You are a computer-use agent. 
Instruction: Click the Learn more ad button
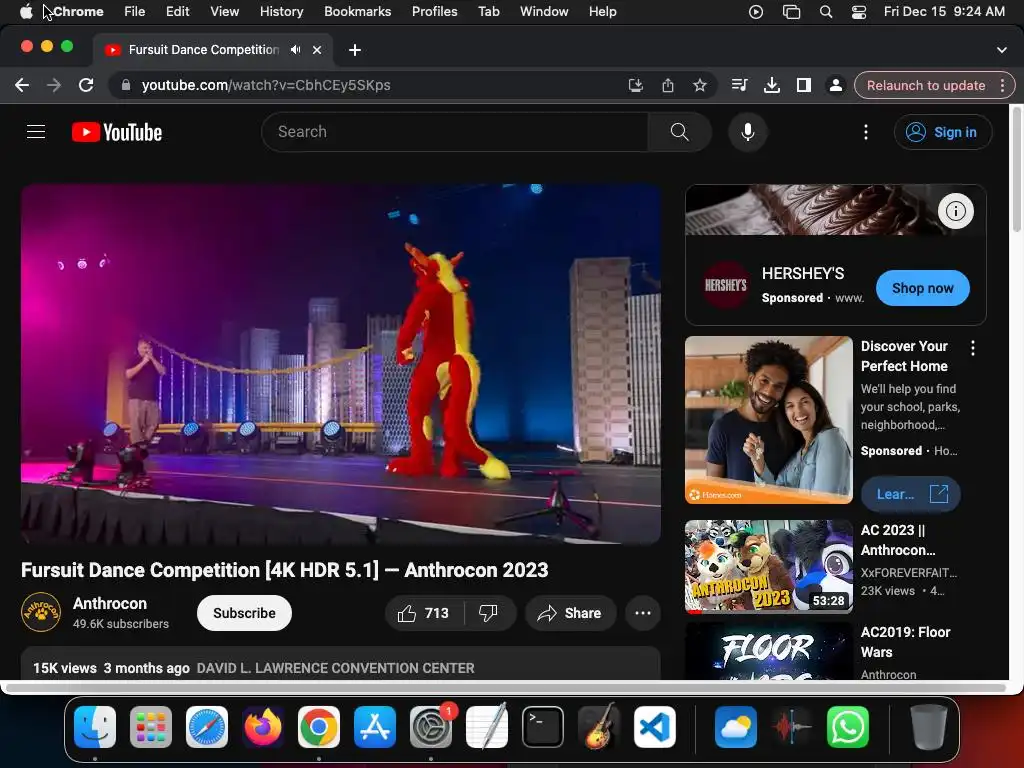point(910,494)
